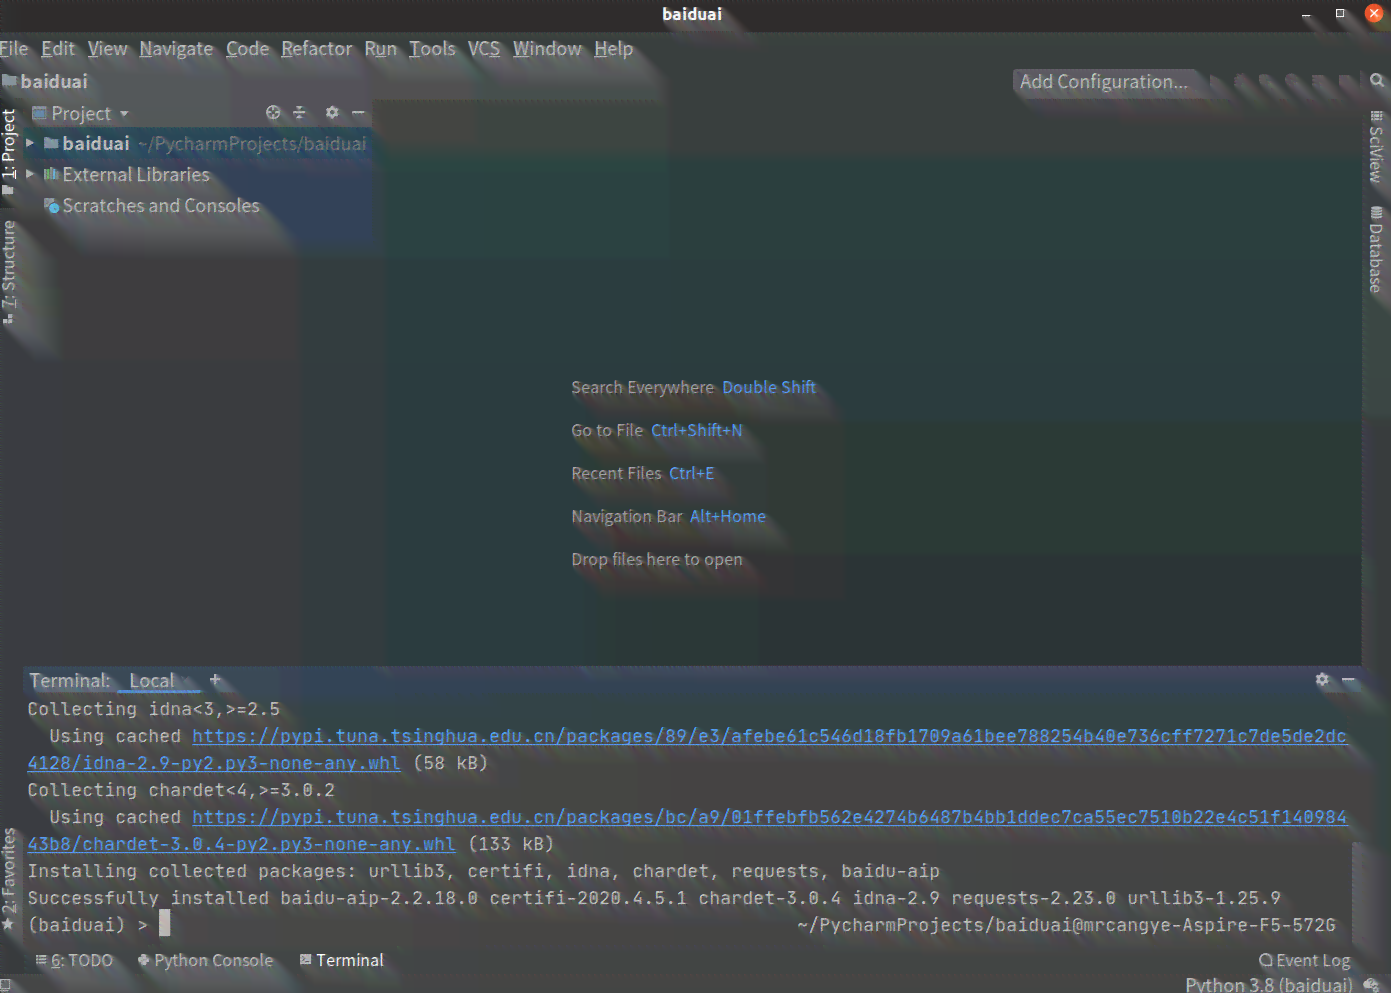Click the Collapse All icon in Project panel
Image resolution: width=1391 pixels, height=993 pixels.
(299, 113)
